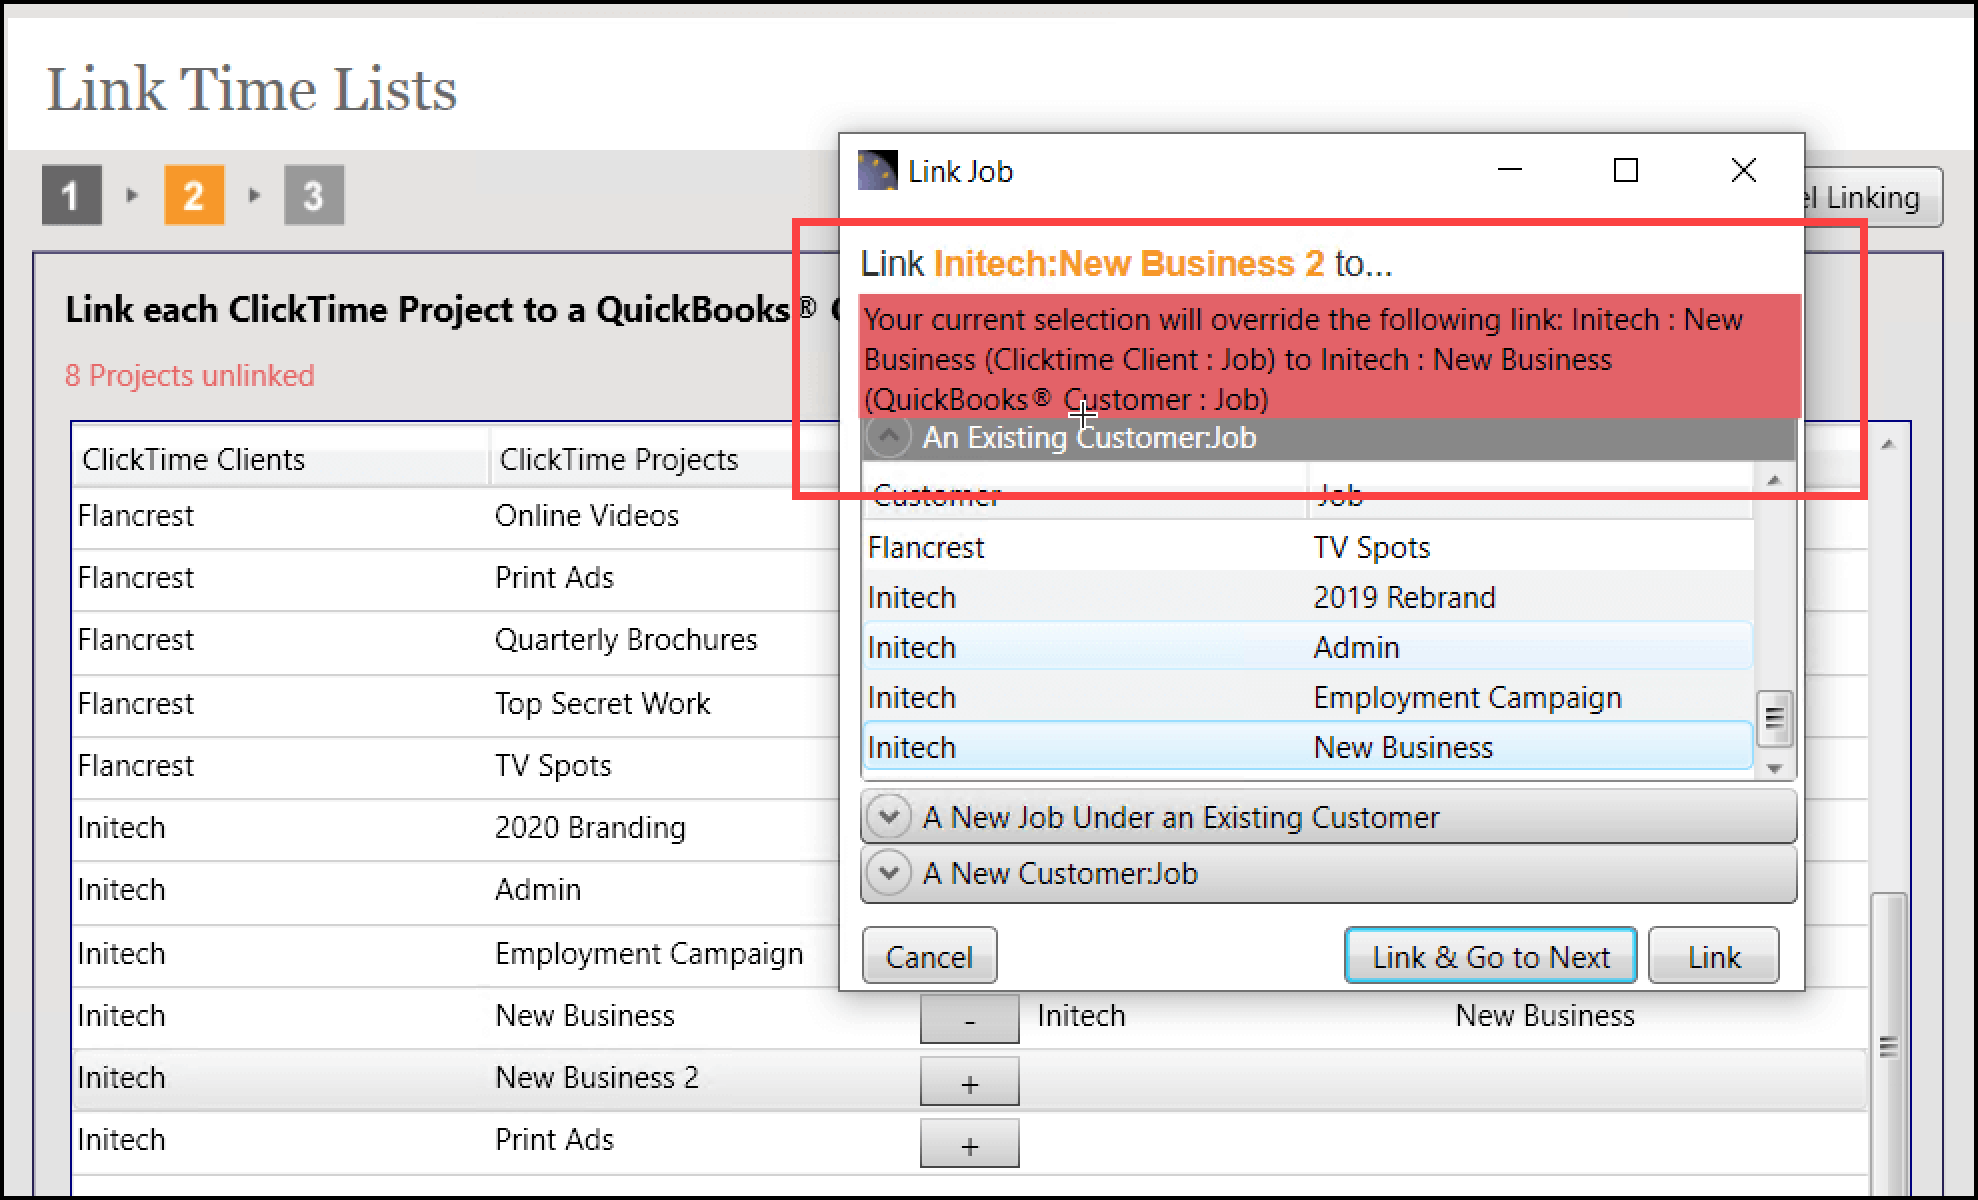Image resolution: width=1978 pixels, height=1200 pixels.
Task: Click the override warning message in dialog
Action: click(x=1330, y=359)
